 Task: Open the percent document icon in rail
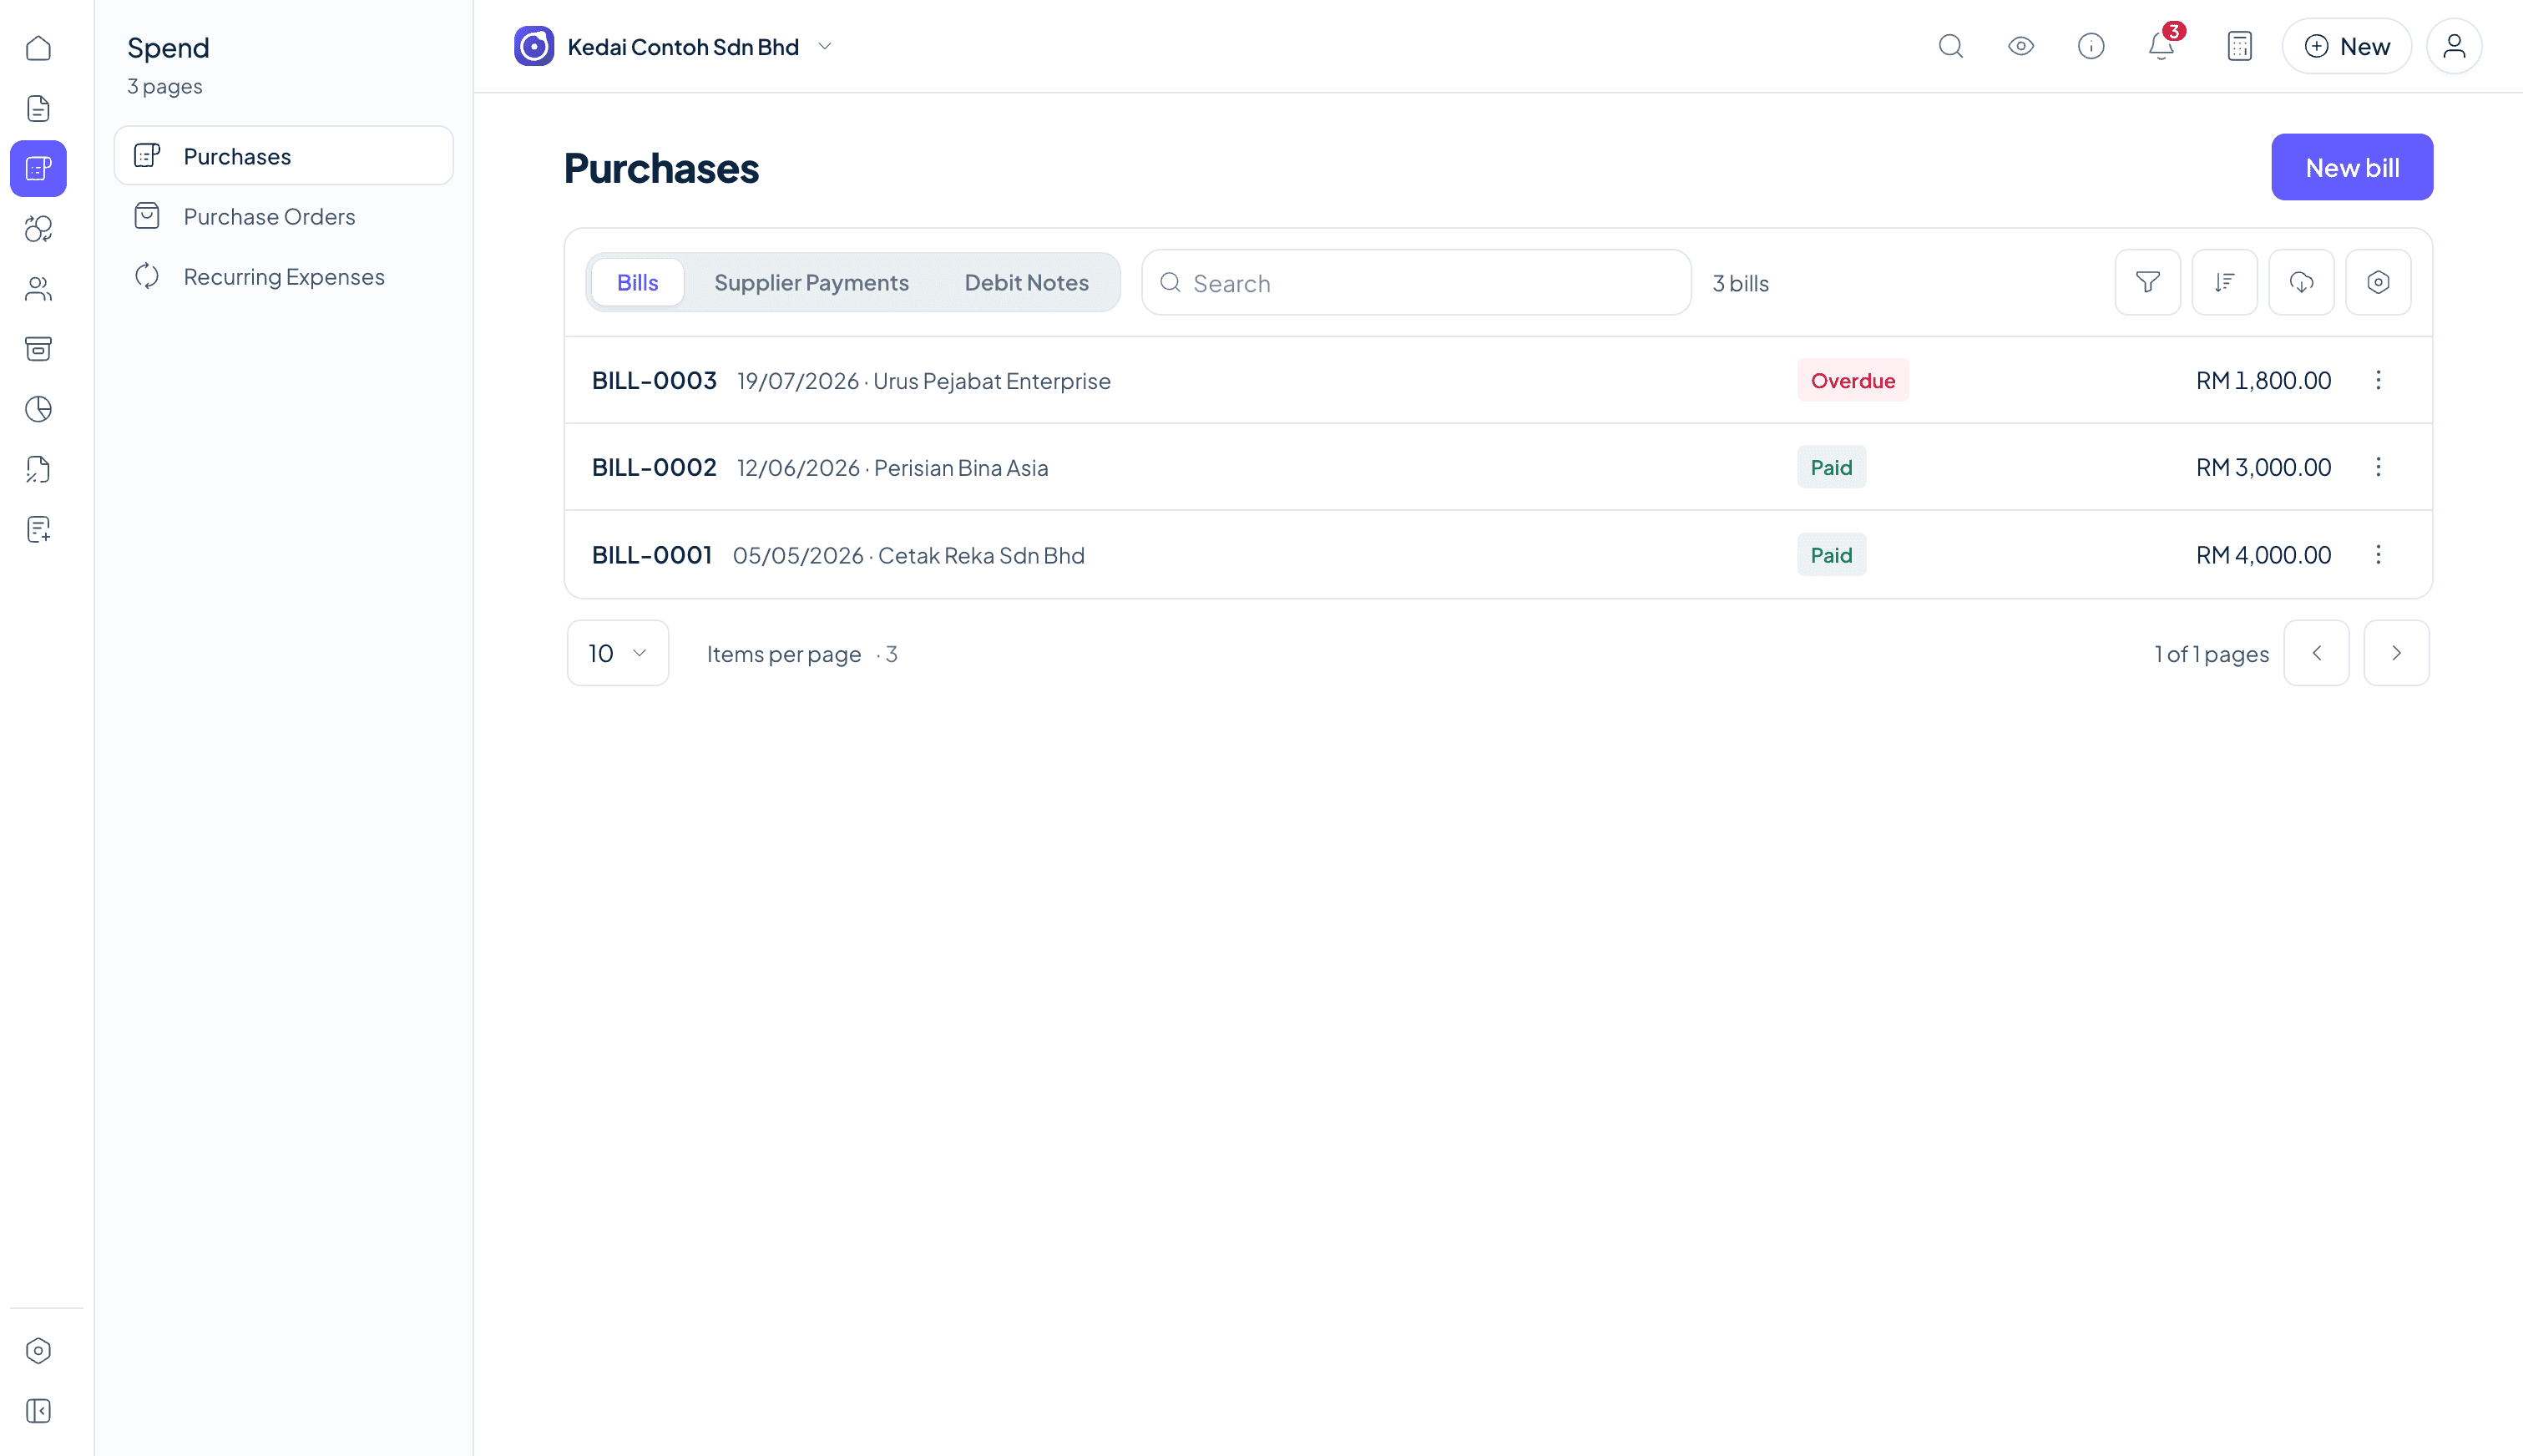(38, 469)
